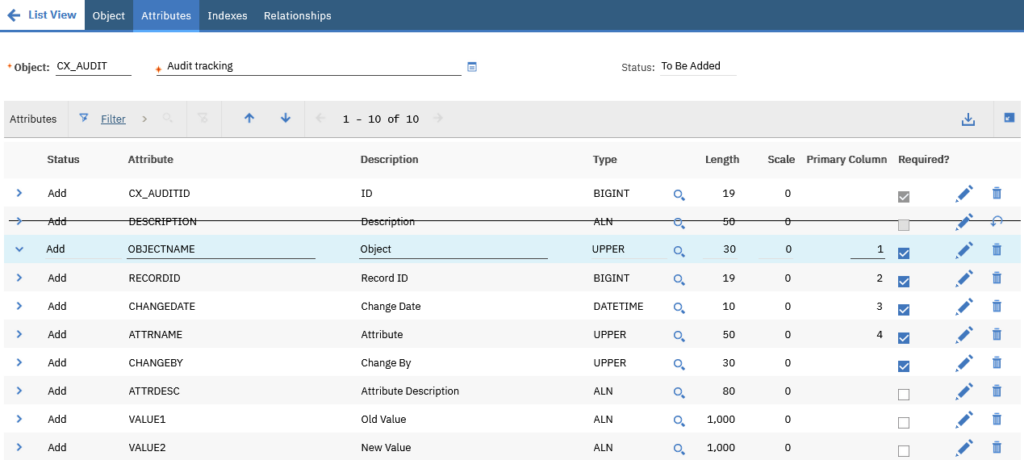
Task: Check Required for the ATTRDESC attribute
Action: pyautogui.click(x=904, y=394)
